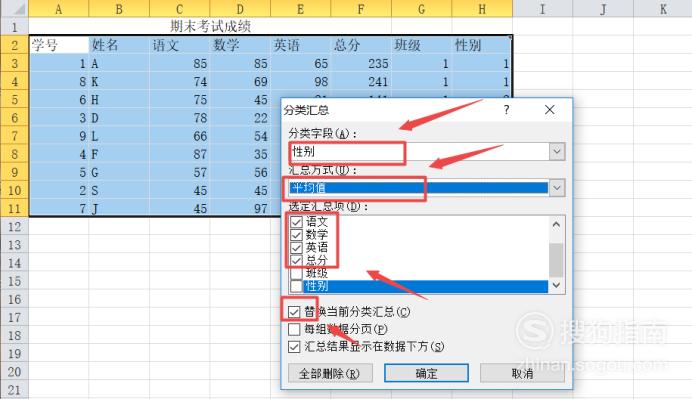The height and width of the screenshot is (399, 692).
Task: Click the 数学 header cell in sheet
Action: [240, 45]
